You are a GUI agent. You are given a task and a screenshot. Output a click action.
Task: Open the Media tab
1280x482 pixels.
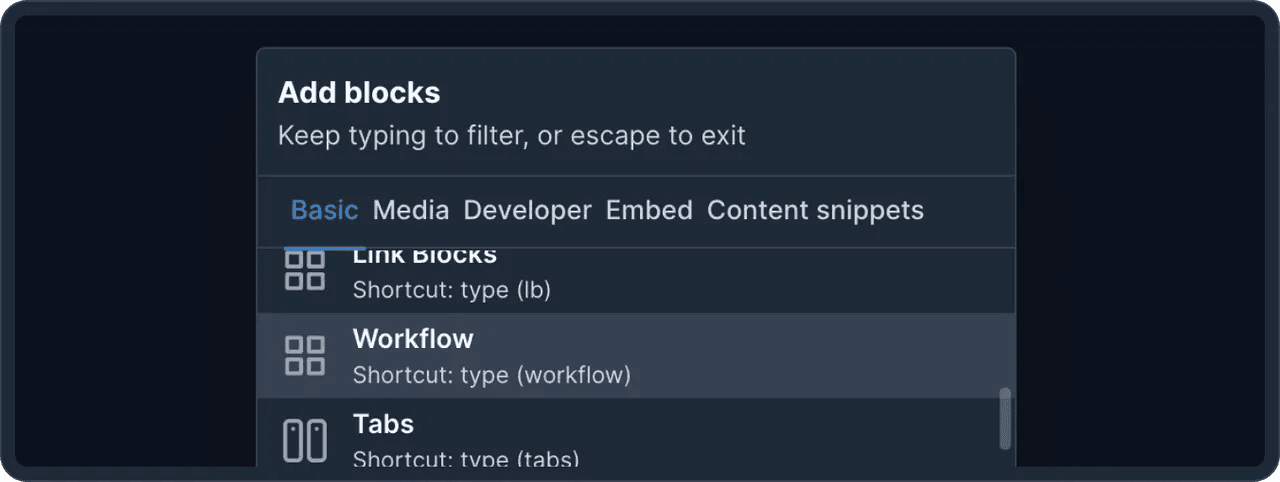click(411, 211)
